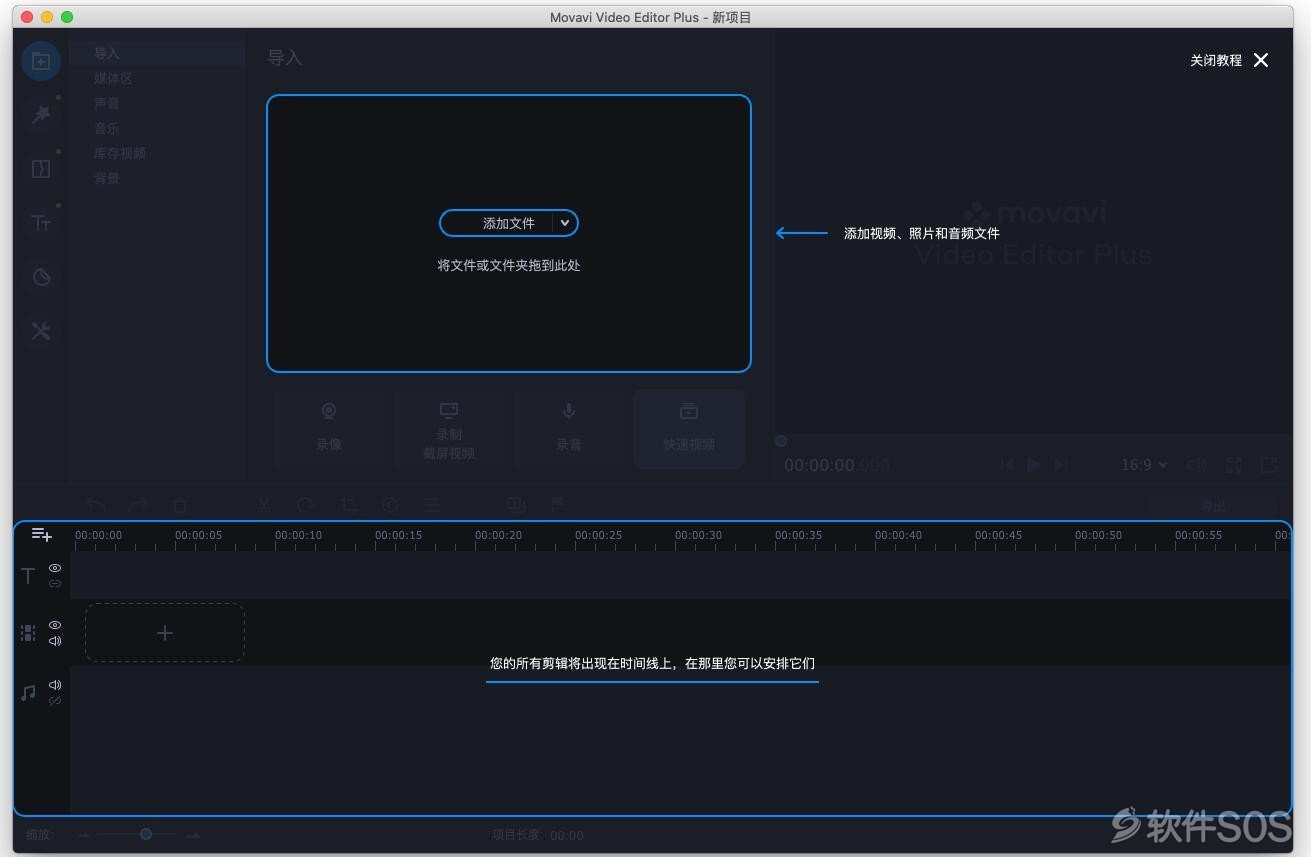Open the More tools wrench icon

[41, 331]
